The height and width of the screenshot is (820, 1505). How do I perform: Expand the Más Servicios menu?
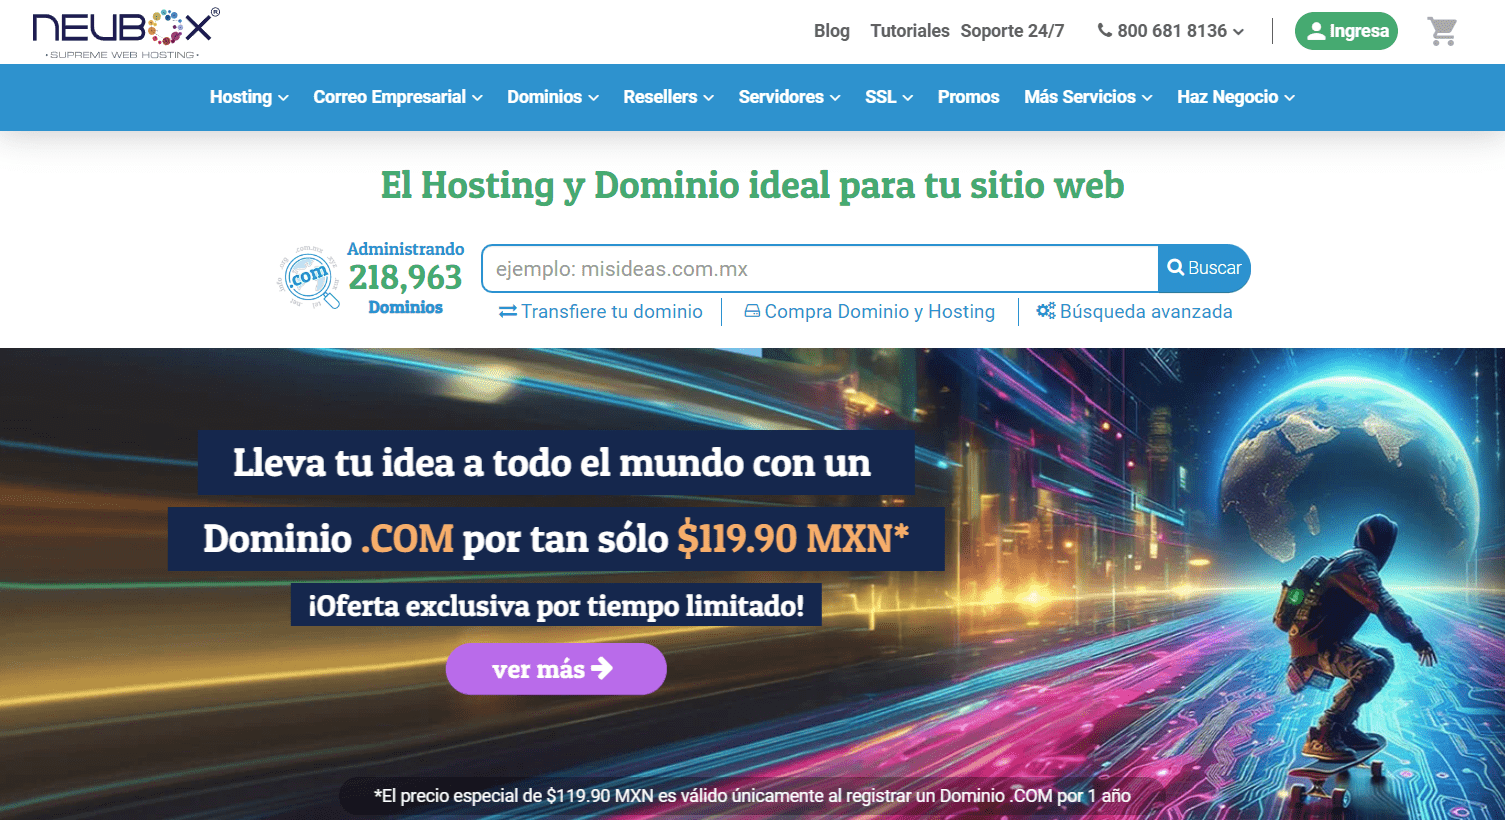pos(1088,97)
